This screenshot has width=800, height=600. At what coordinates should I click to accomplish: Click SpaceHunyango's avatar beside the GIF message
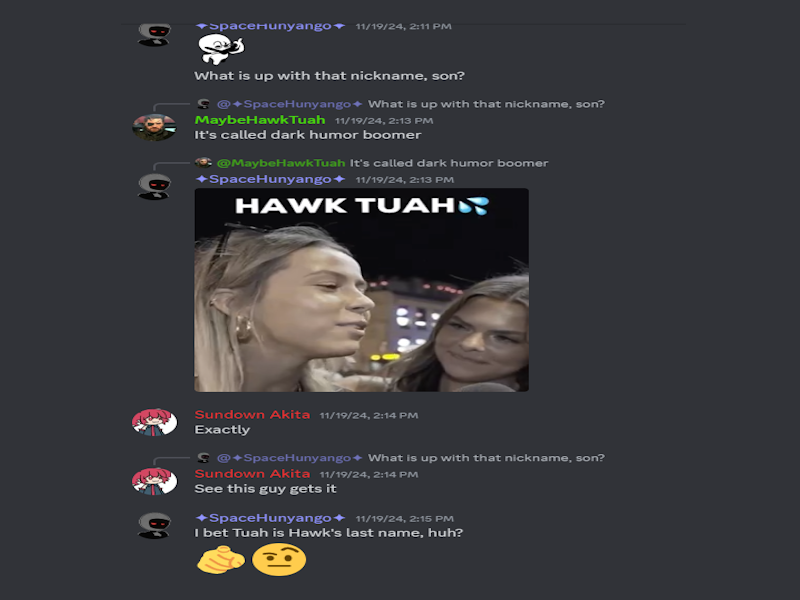(x=154, y=186)
